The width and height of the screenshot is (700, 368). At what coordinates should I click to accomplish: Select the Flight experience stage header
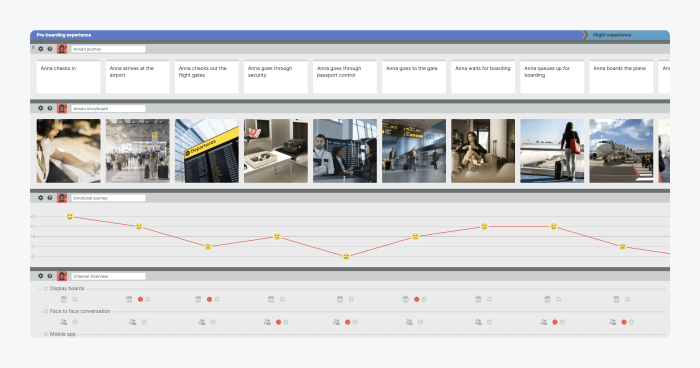(x=629, y=35)
